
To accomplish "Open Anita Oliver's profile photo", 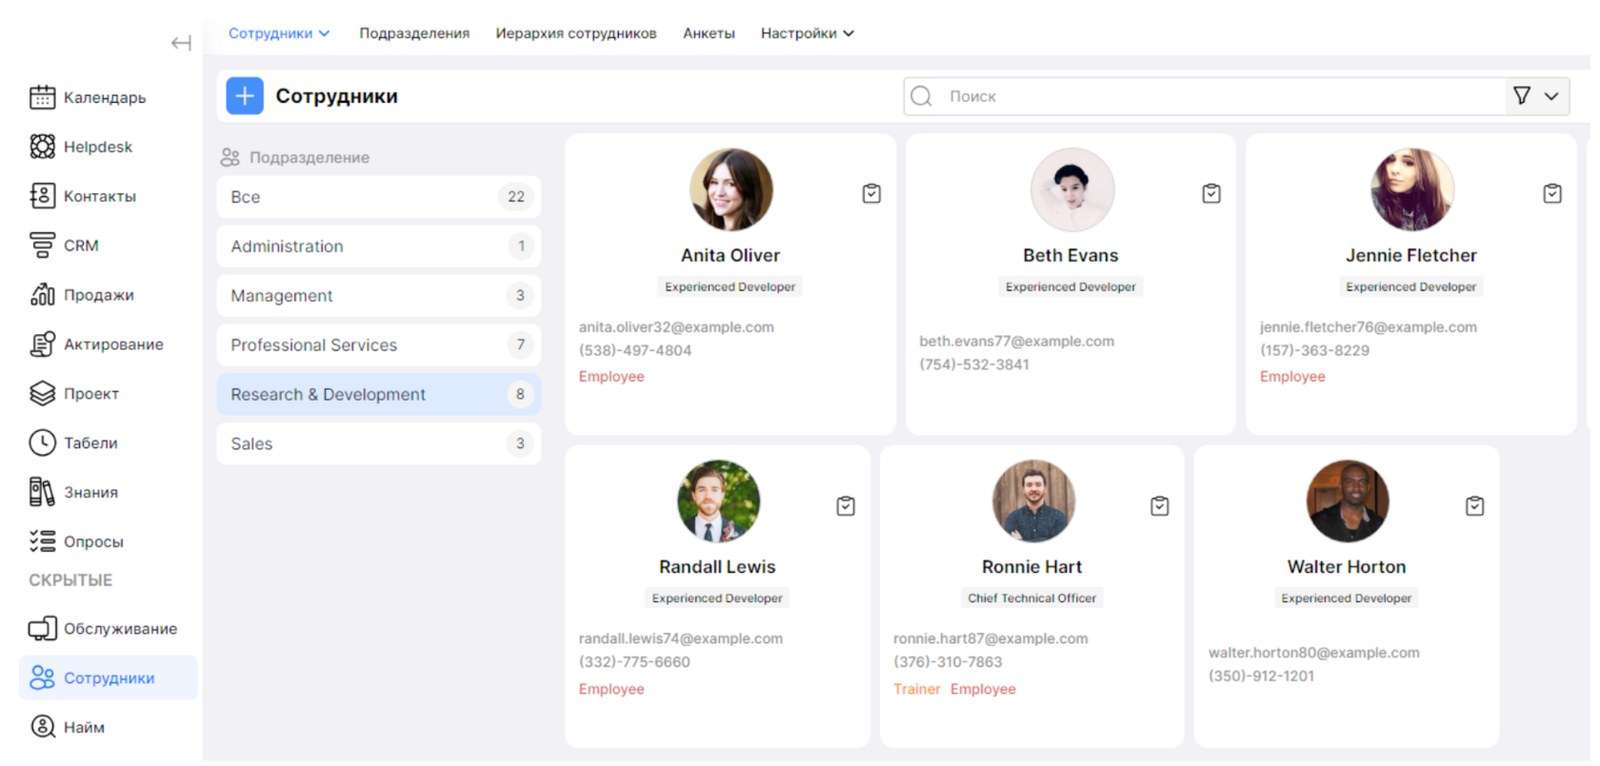I will pyautogui.click(x=731, y=190).
